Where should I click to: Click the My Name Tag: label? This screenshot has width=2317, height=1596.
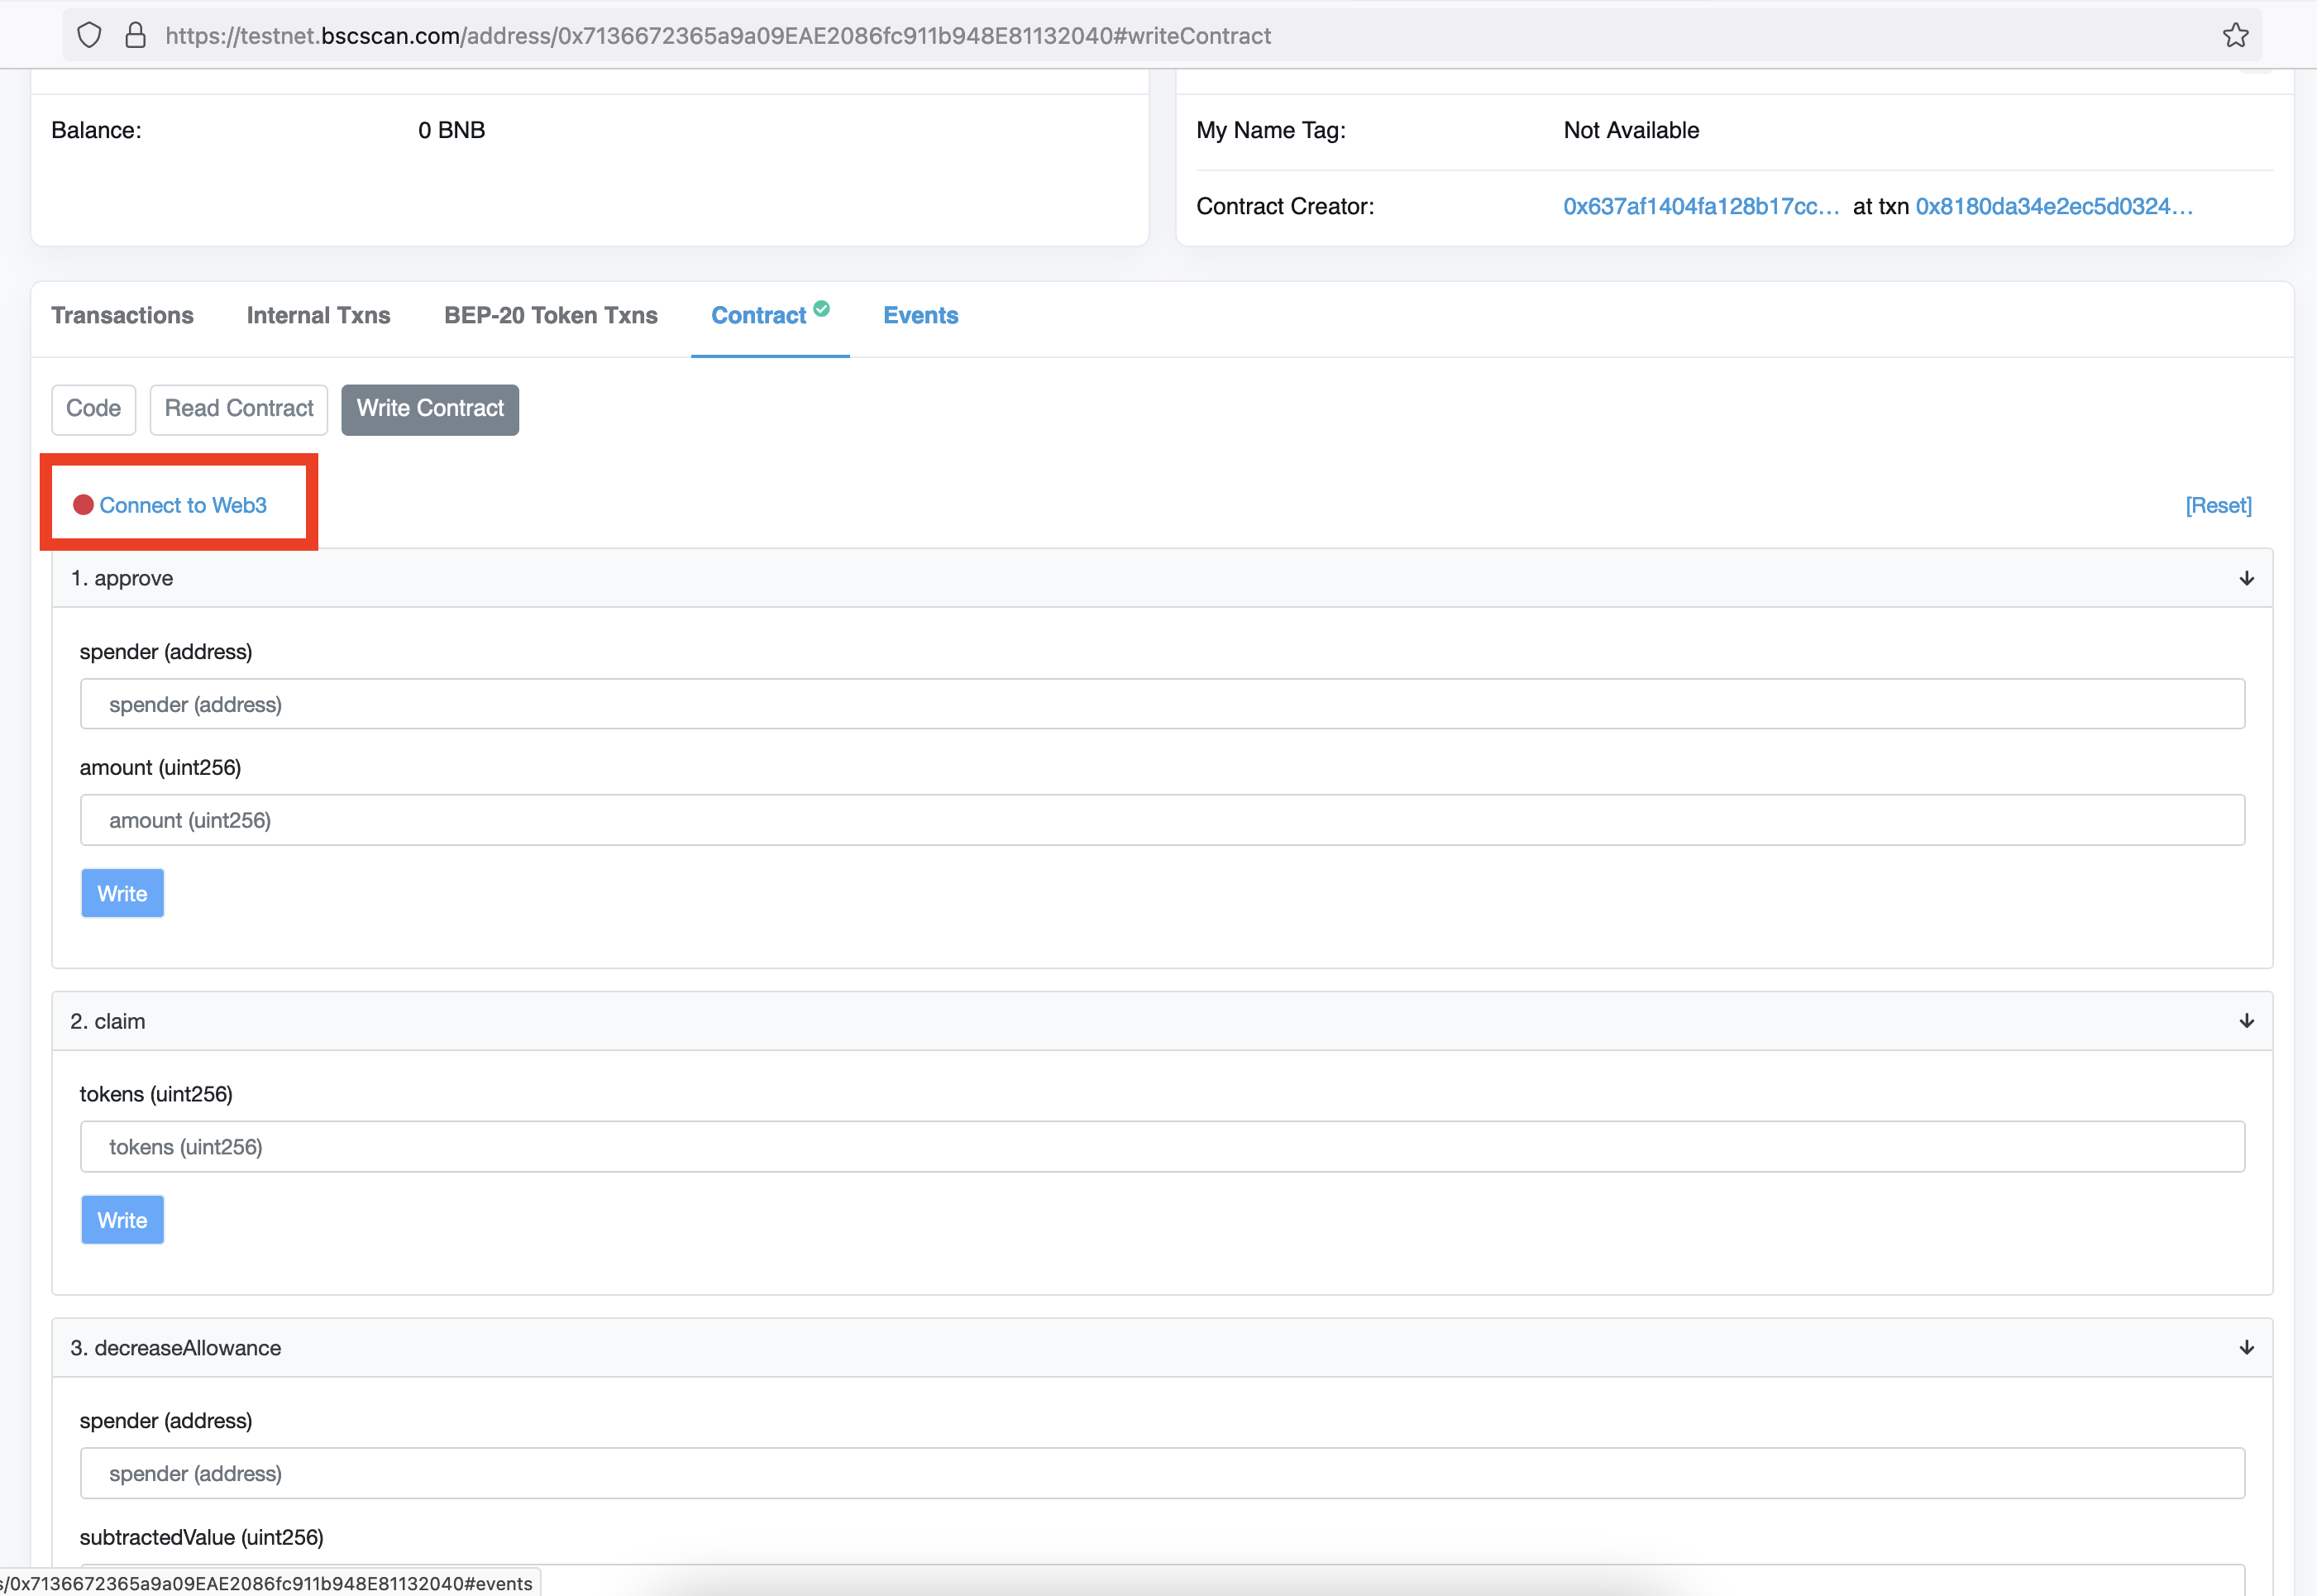coord(1270,130)
